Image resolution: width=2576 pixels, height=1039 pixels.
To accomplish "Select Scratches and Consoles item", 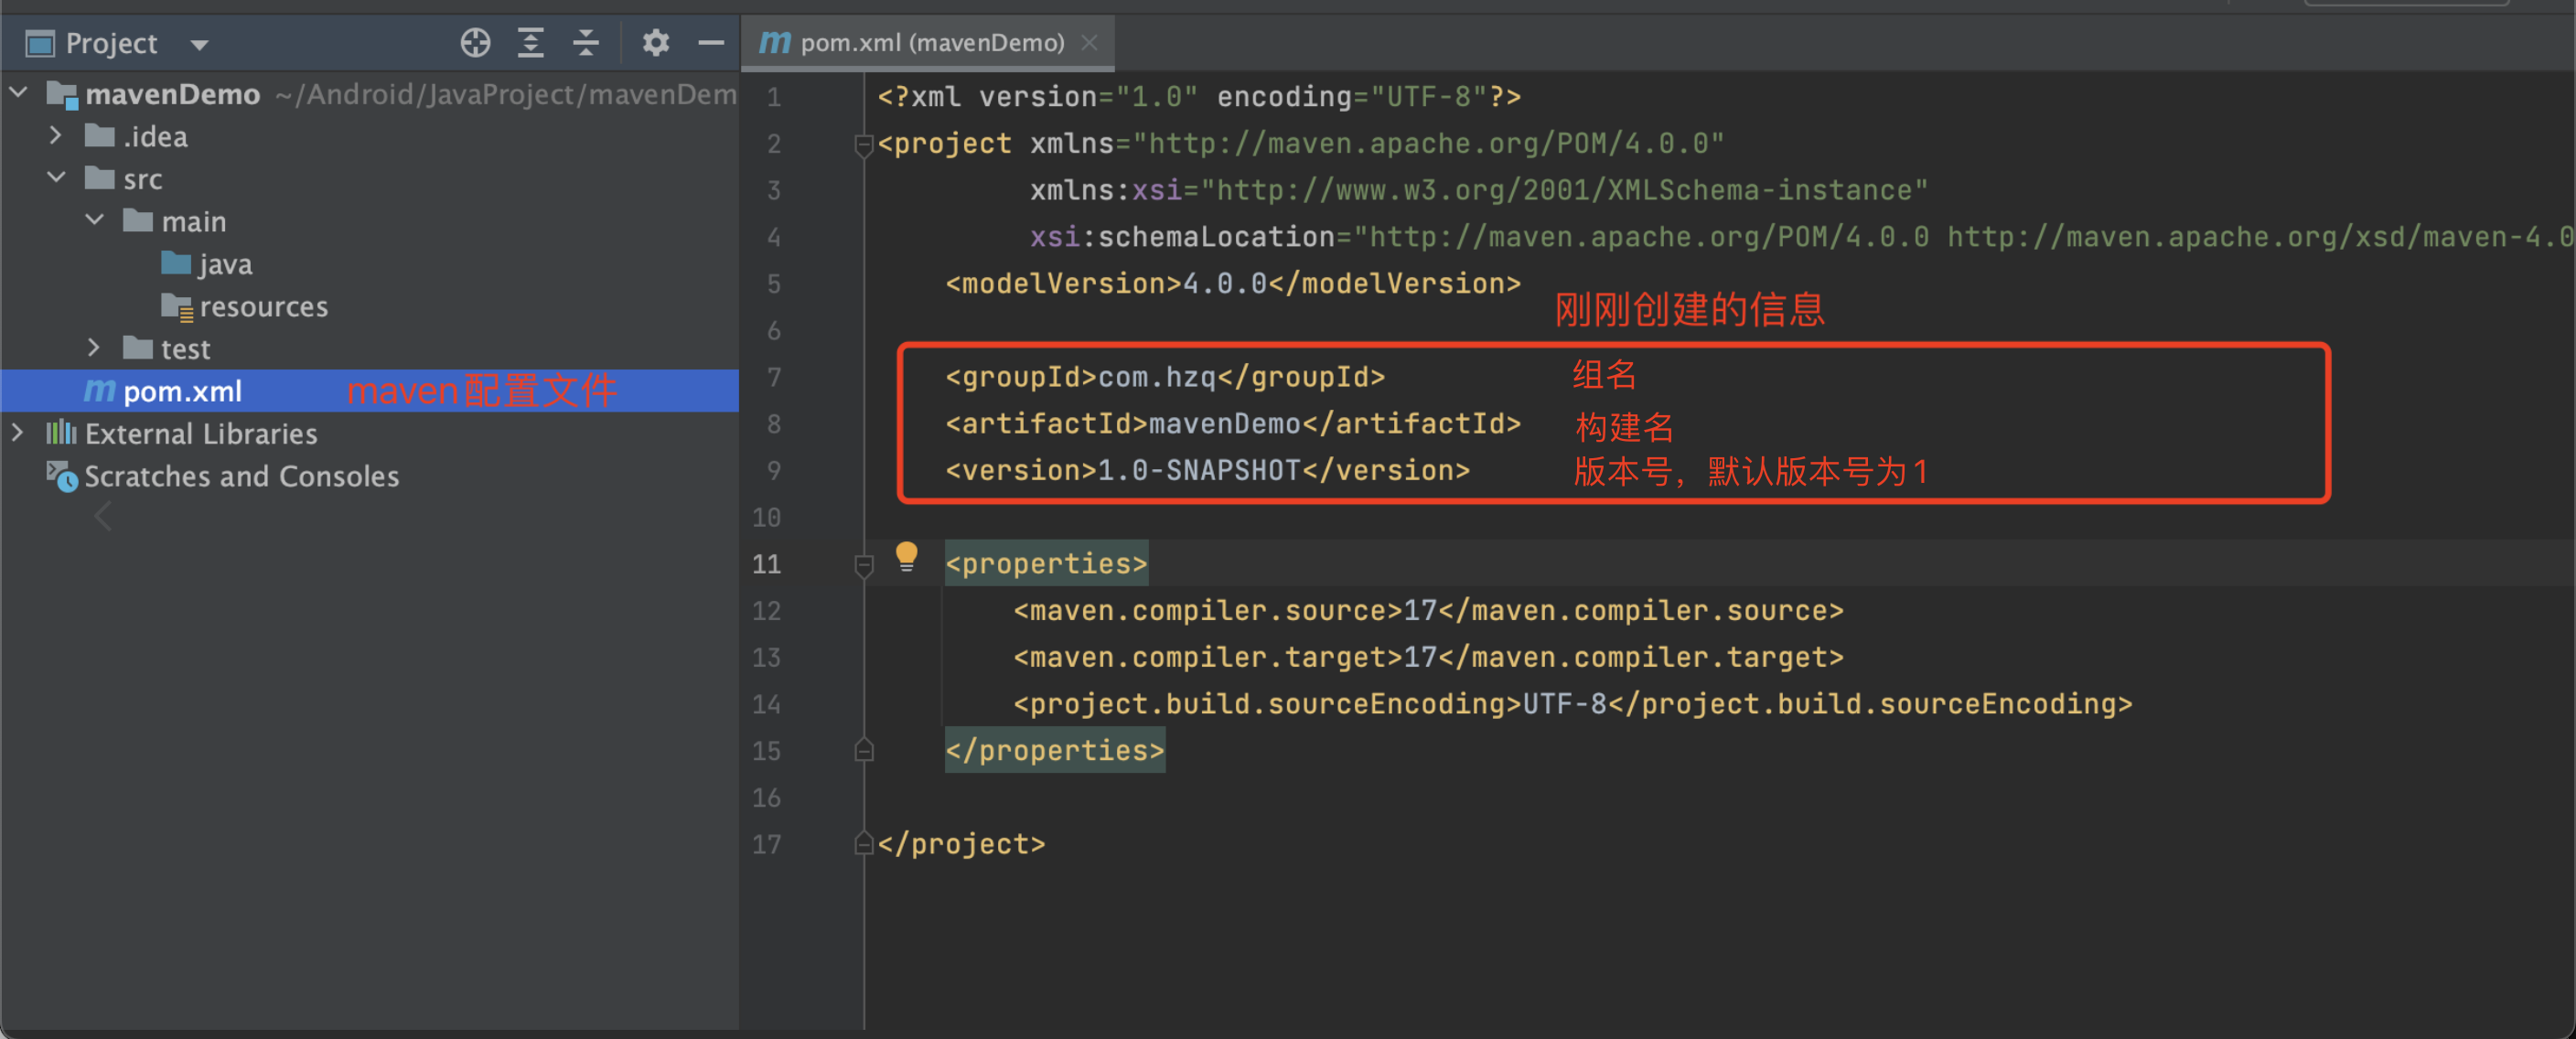I will [222, 476].
